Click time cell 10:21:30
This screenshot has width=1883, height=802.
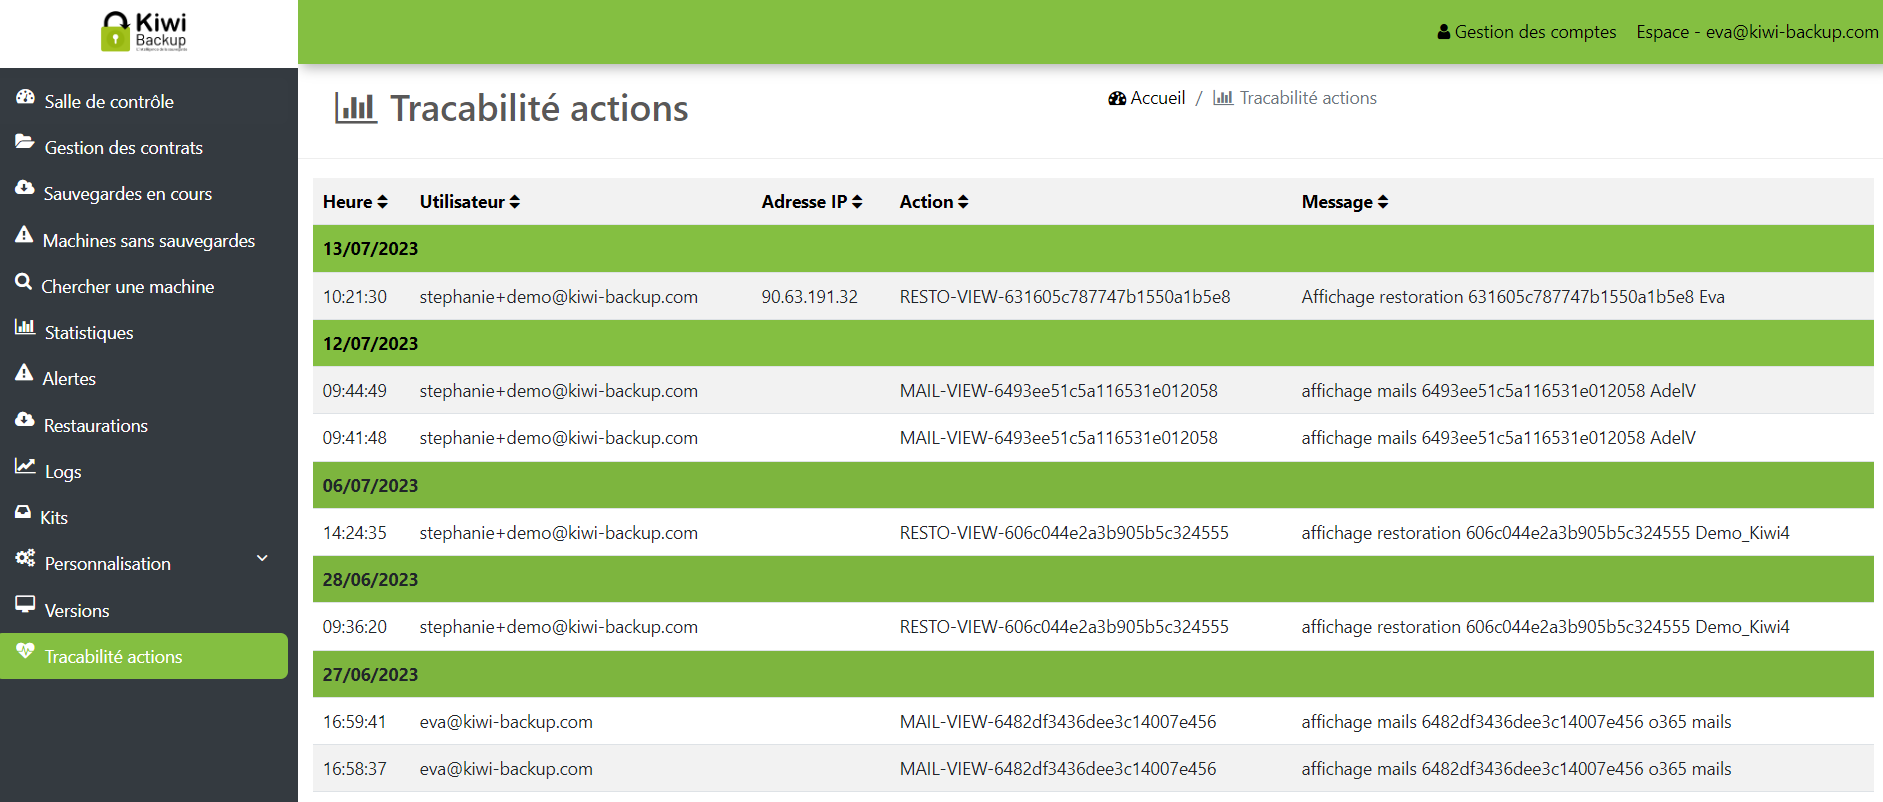(355, 297)
